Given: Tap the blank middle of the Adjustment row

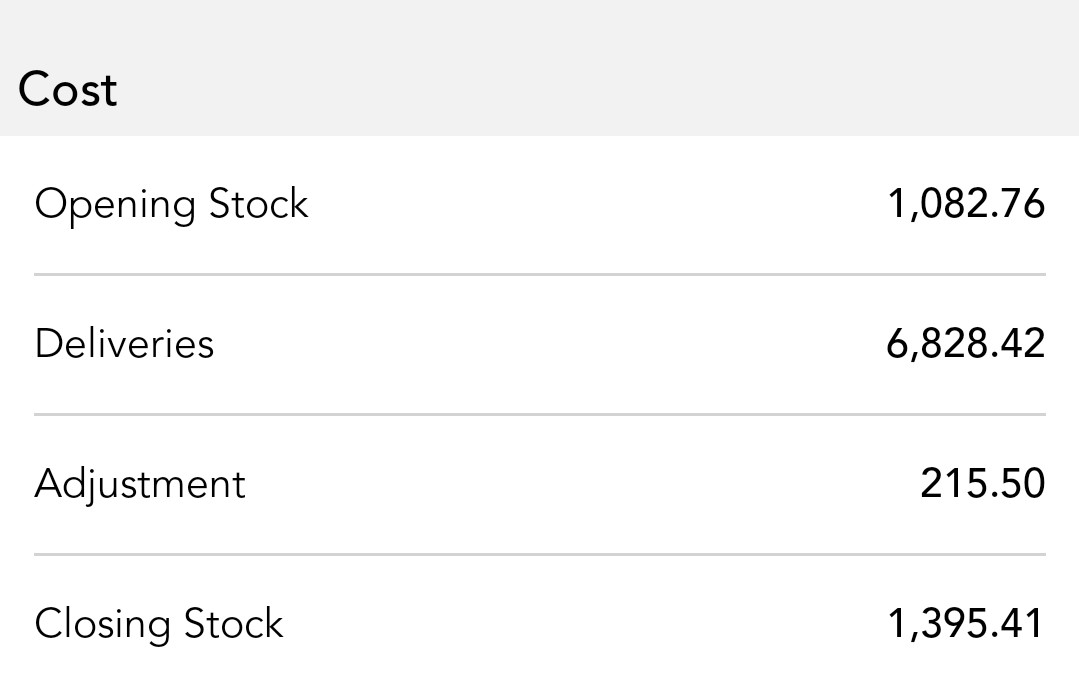Looking at the screenshot, I should click(580, 485).
